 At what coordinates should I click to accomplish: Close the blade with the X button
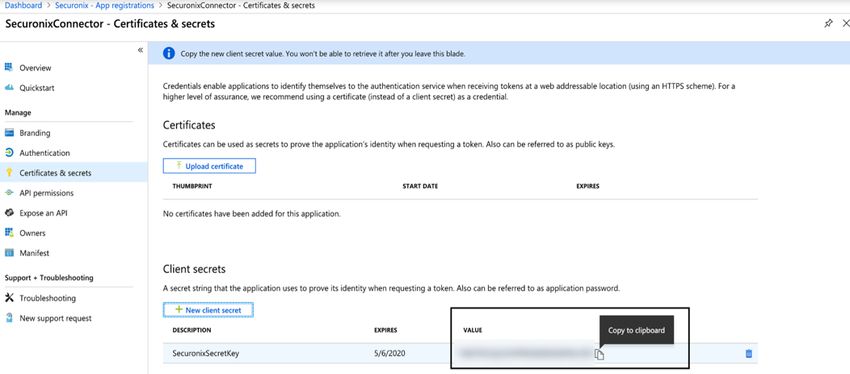[x=845, y=23]
